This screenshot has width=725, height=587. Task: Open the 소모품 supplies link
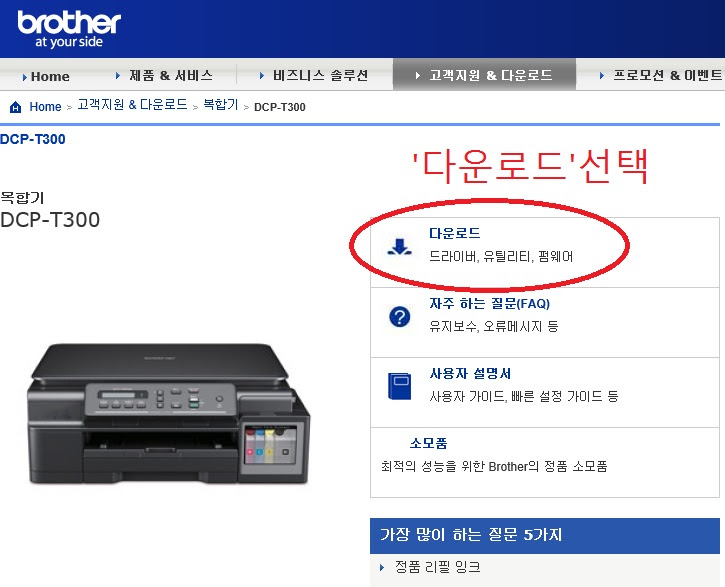click(x=429, y=443)
